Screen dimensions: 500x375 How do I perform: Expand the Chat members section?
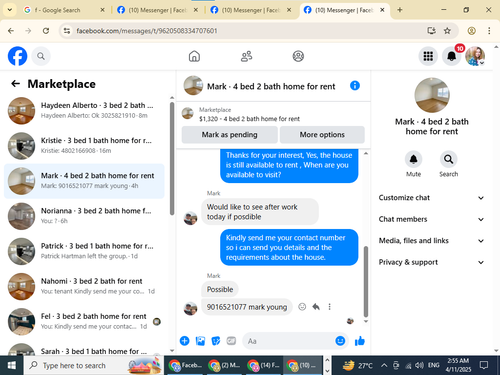click(x=431, y=219)
